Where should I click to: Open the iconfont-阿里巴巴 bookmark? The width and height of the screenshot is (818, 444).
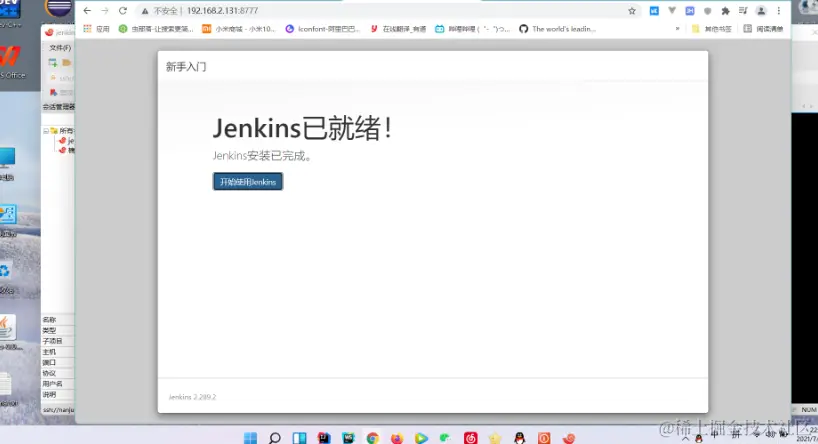(323, 29)
